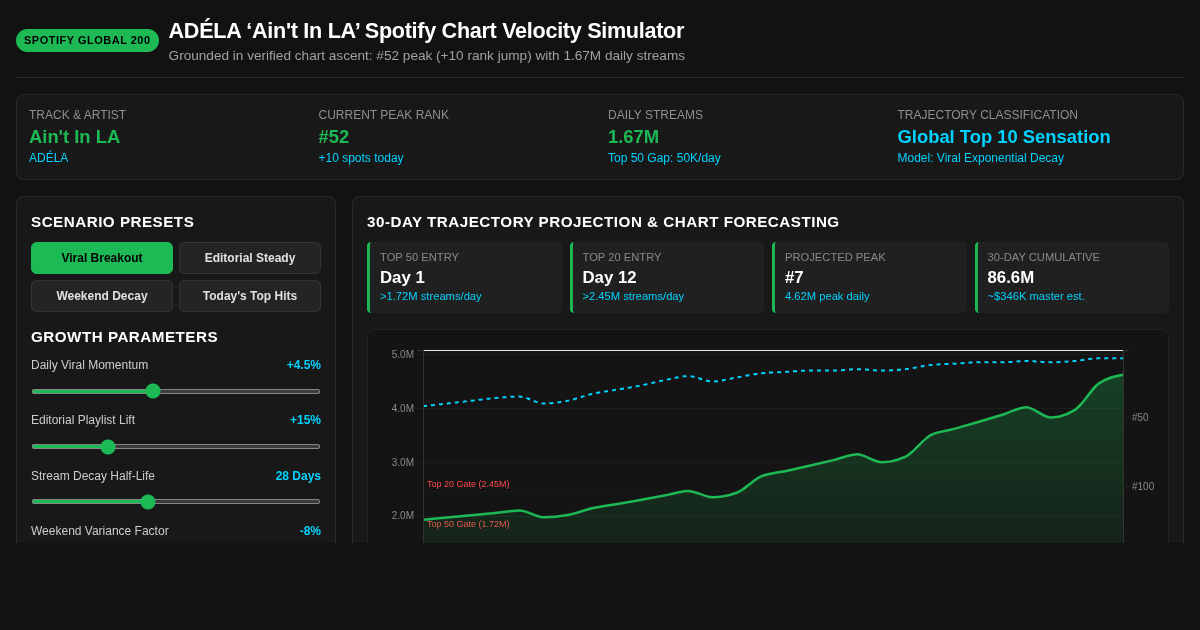This screenshot has height=630, width=1200.
Task: Click Global Top 10 Sensation classification
Action: tap(1004, 137)
